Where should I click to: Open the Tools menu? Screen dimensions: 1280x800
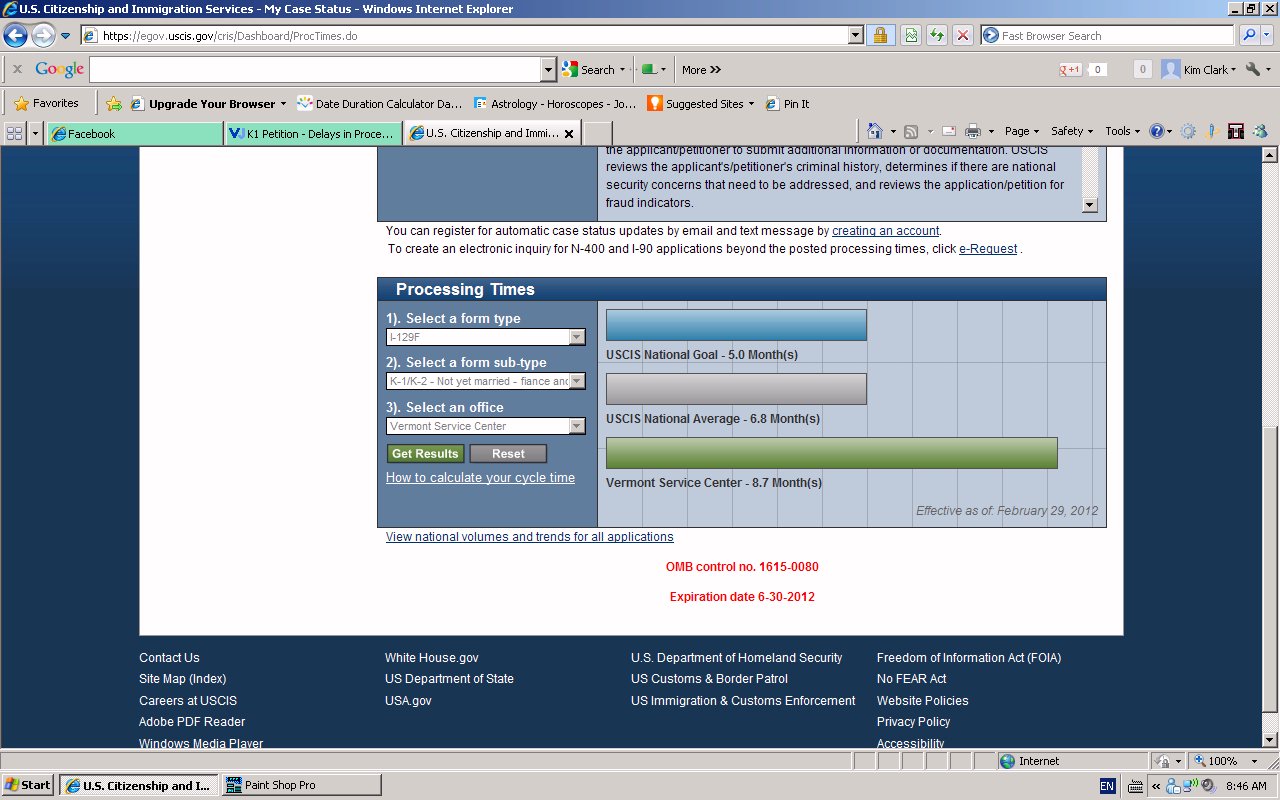[1123, 131]
